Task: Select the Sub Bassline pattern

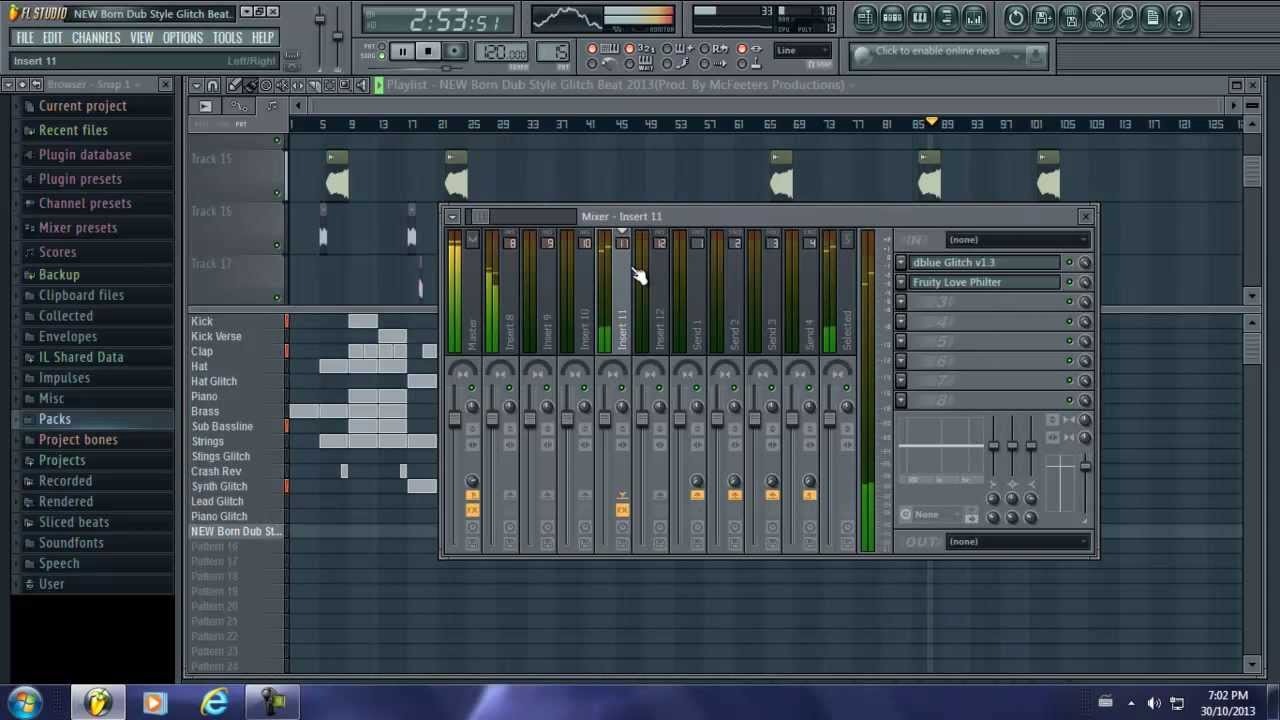Action: point(222,426)
